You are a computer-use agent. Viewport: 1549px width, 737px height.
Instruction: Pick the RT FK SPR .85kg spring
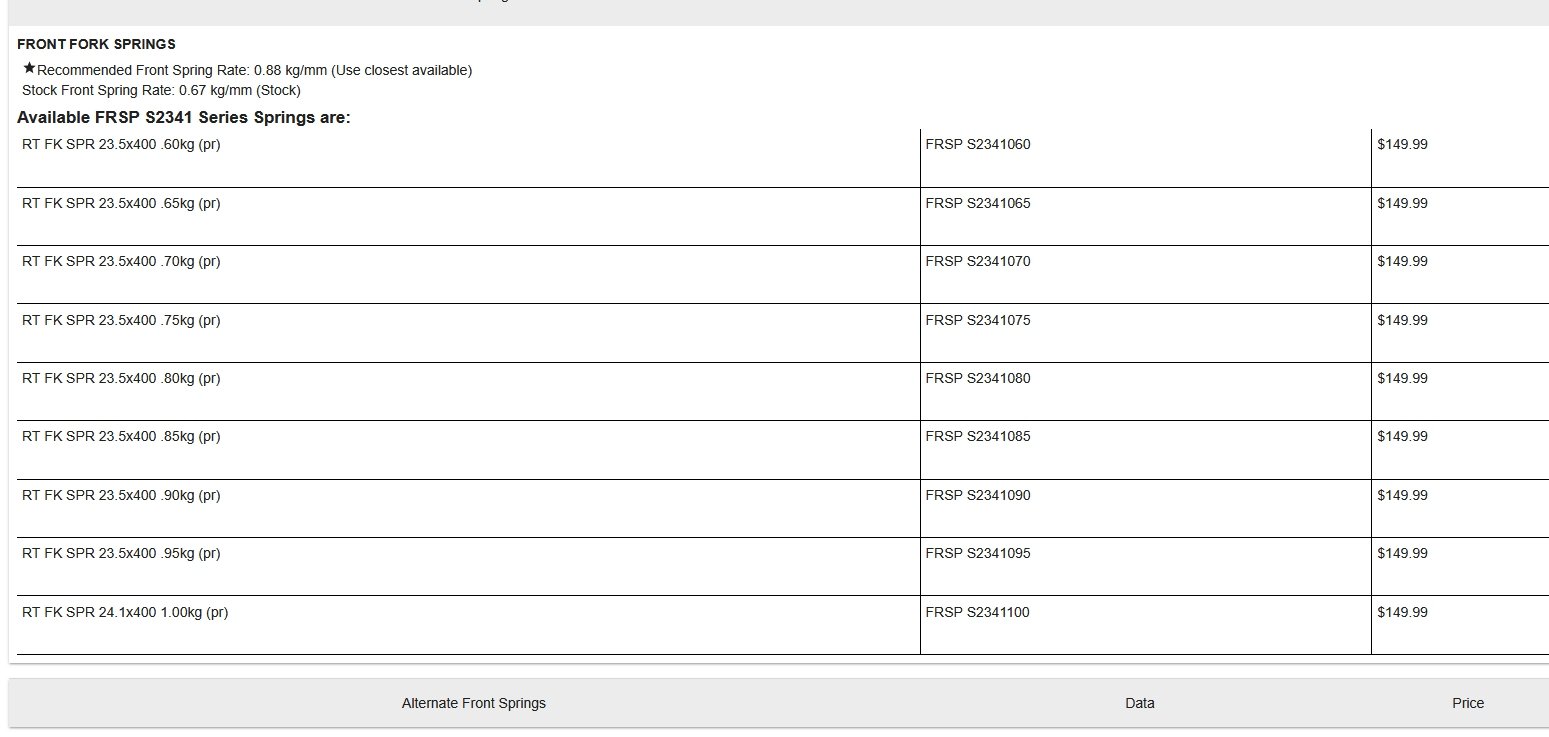pos(121,436)
